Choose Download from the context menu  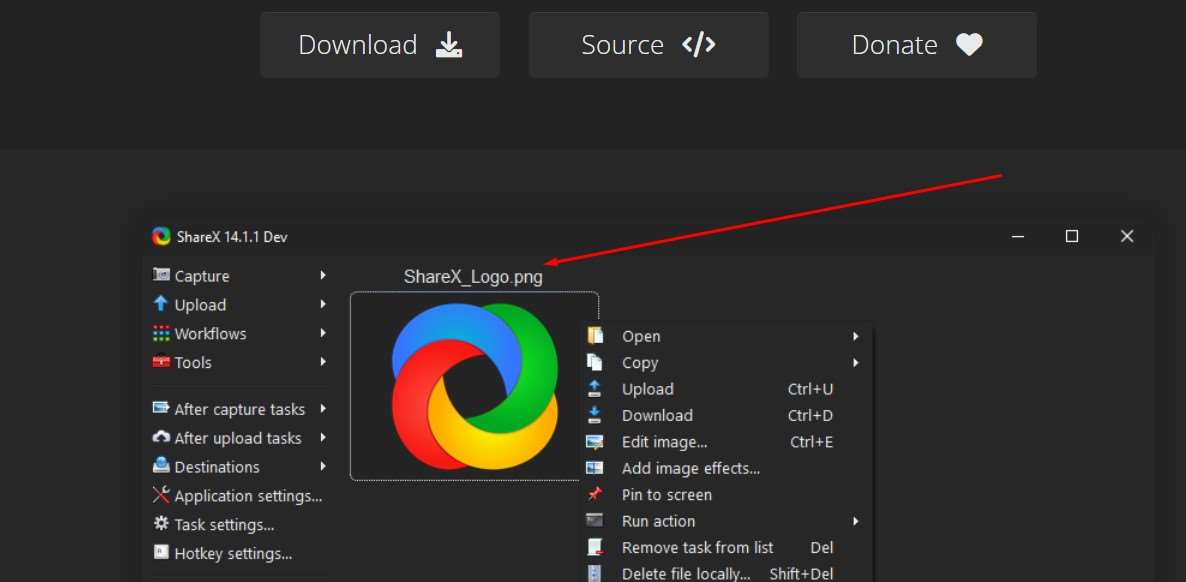726,415
